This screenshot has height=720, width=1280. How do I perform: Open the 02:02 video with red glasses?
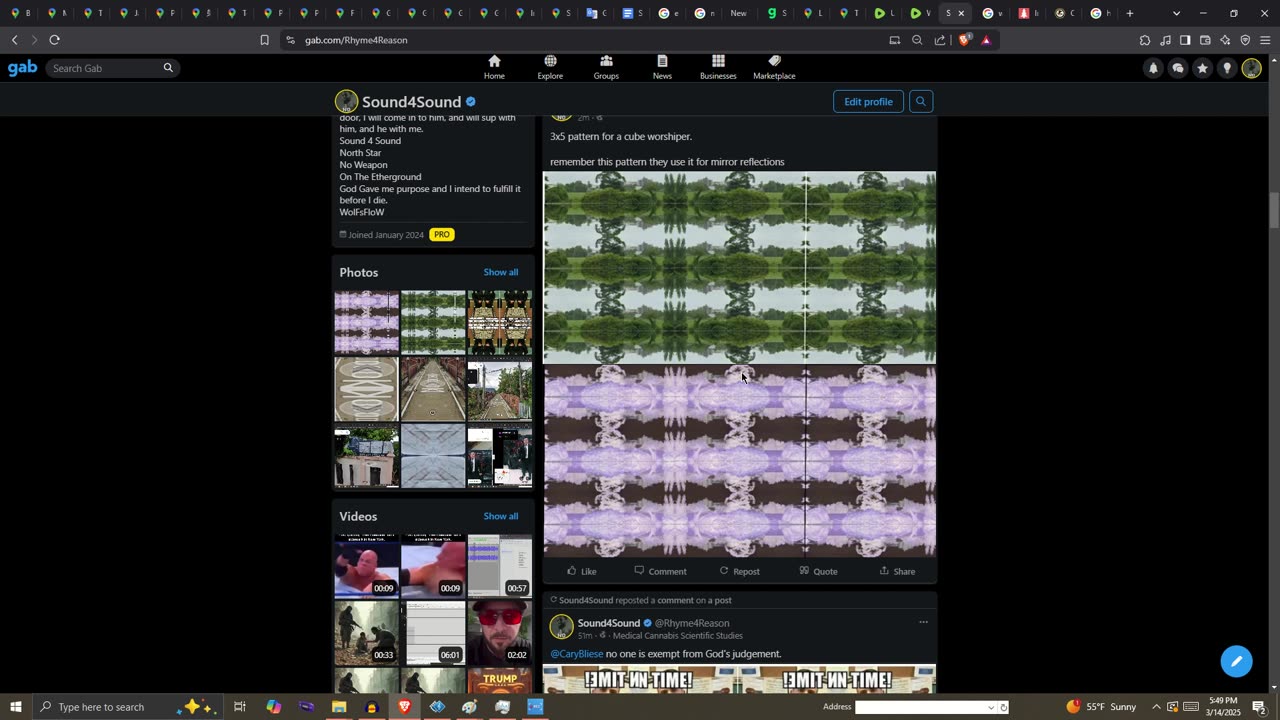point(500,633)
